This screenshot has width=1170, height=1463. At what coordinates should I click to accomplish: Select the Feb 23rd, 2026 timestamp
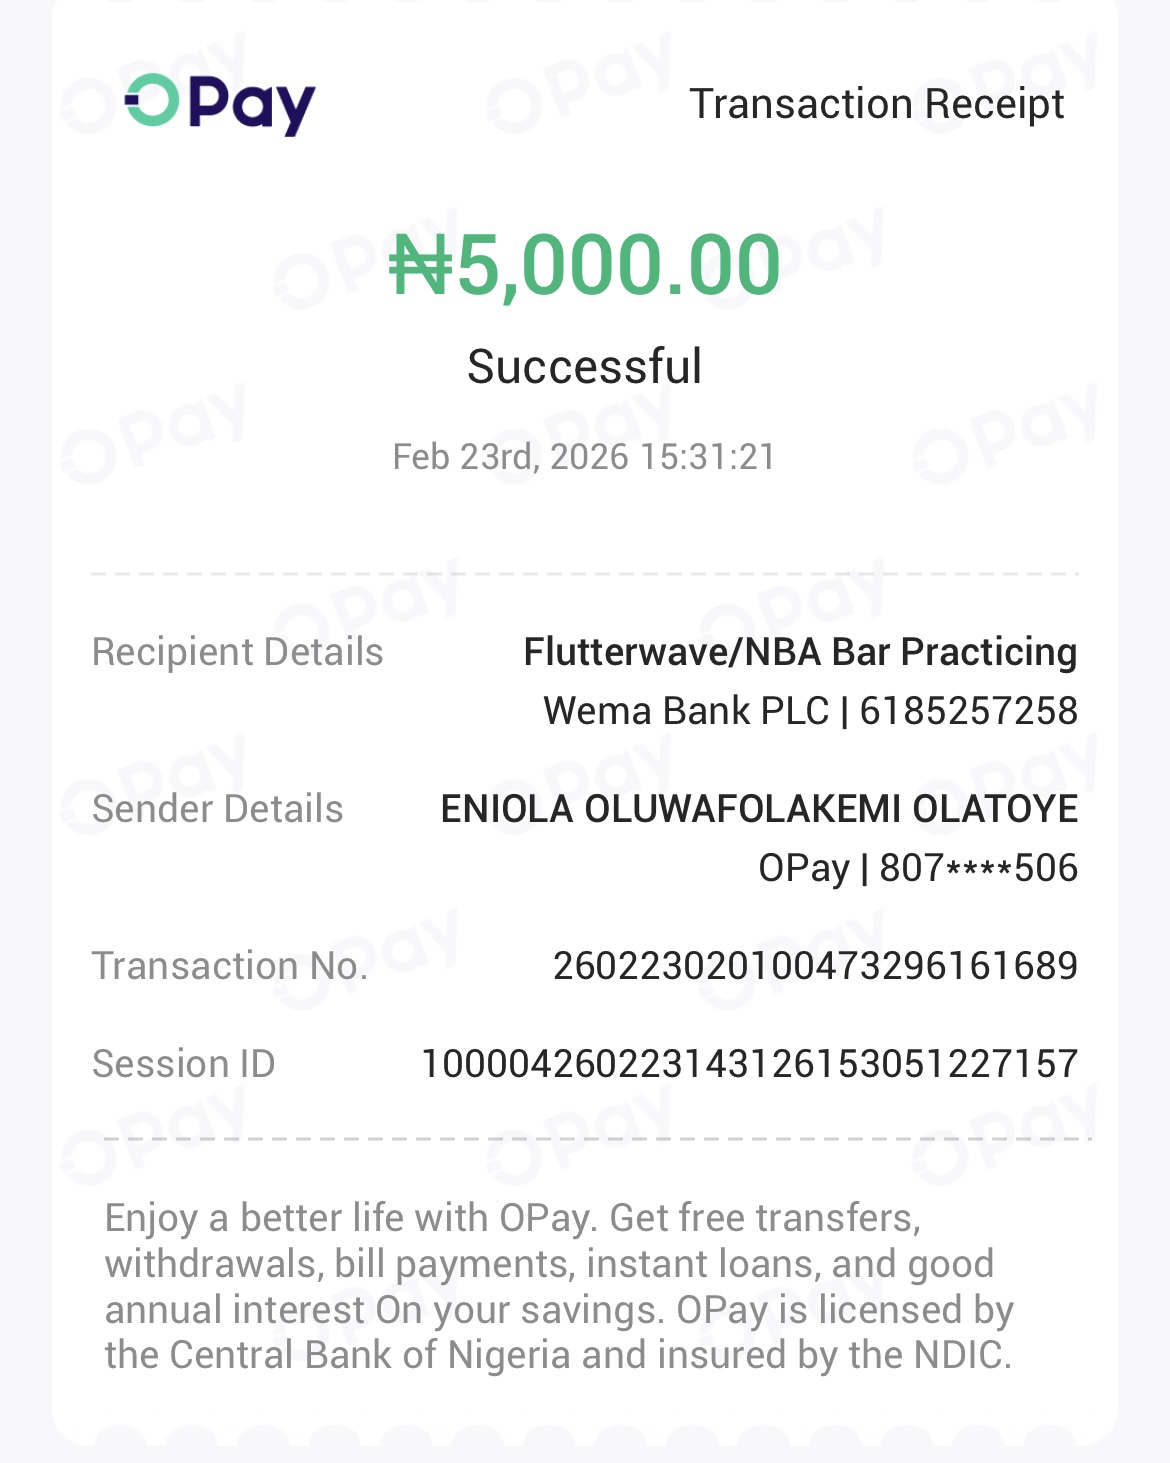click(584, 457)
